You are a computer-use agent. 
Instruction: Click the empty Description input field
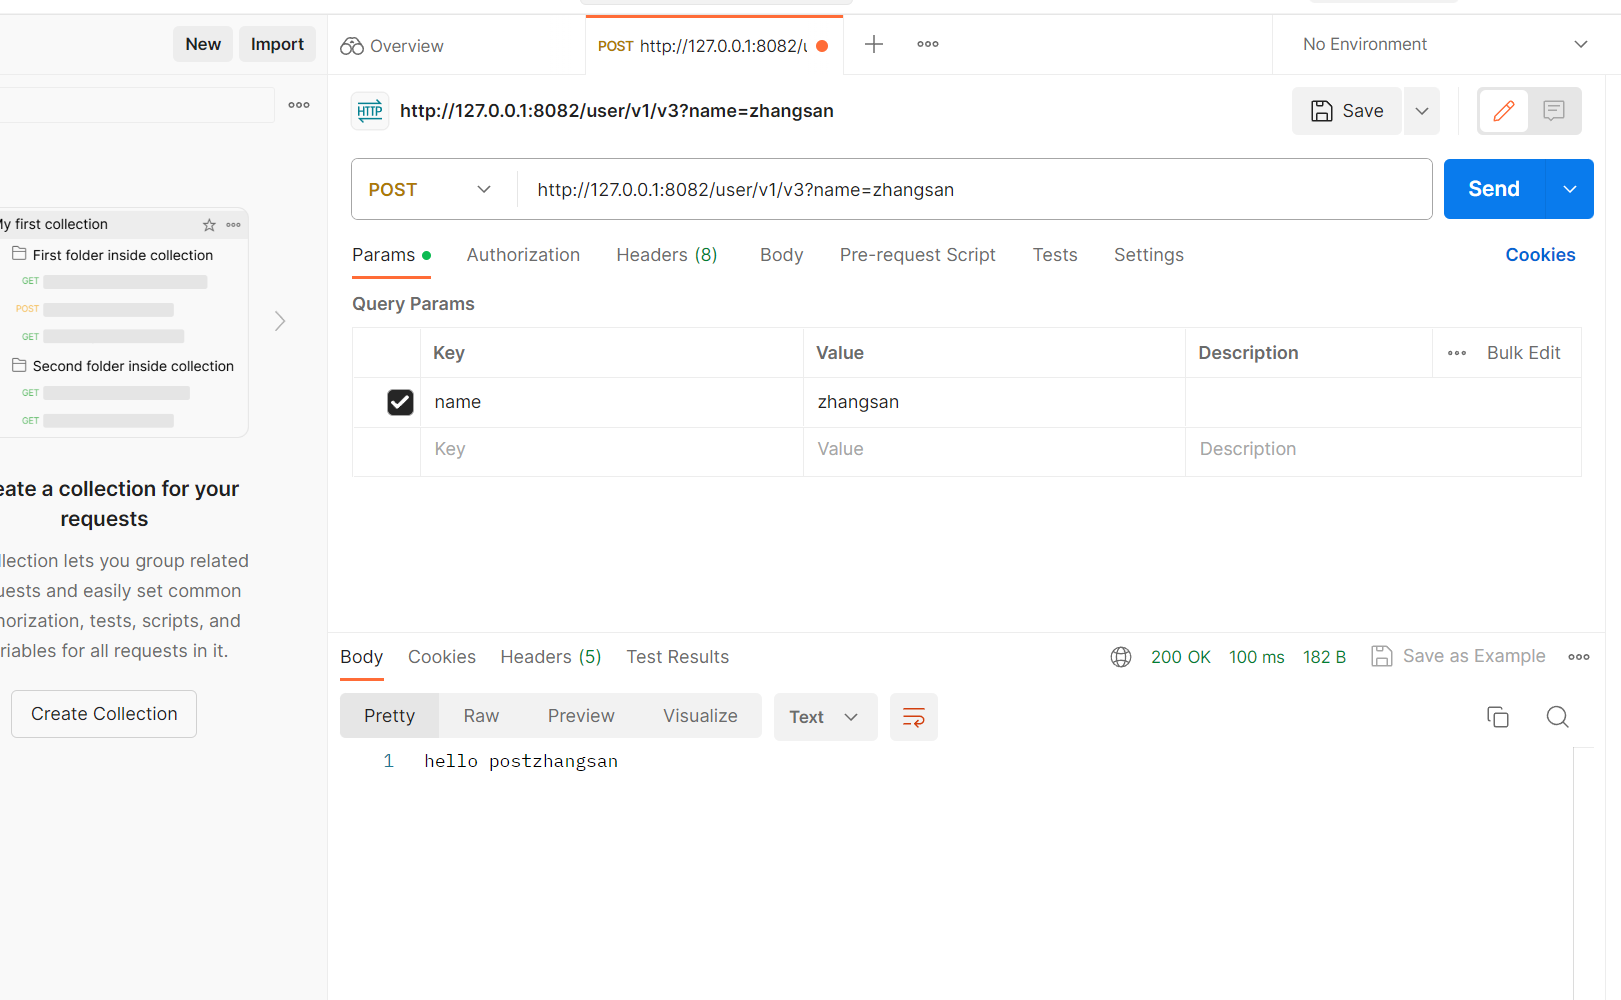point(1383,450)
